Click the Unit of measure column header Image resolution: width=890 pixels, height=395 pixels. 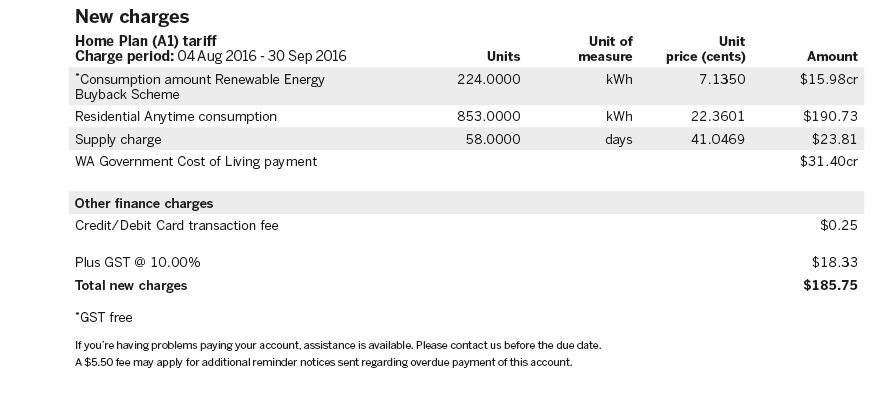pyautogui.click(x=605, y=49)
